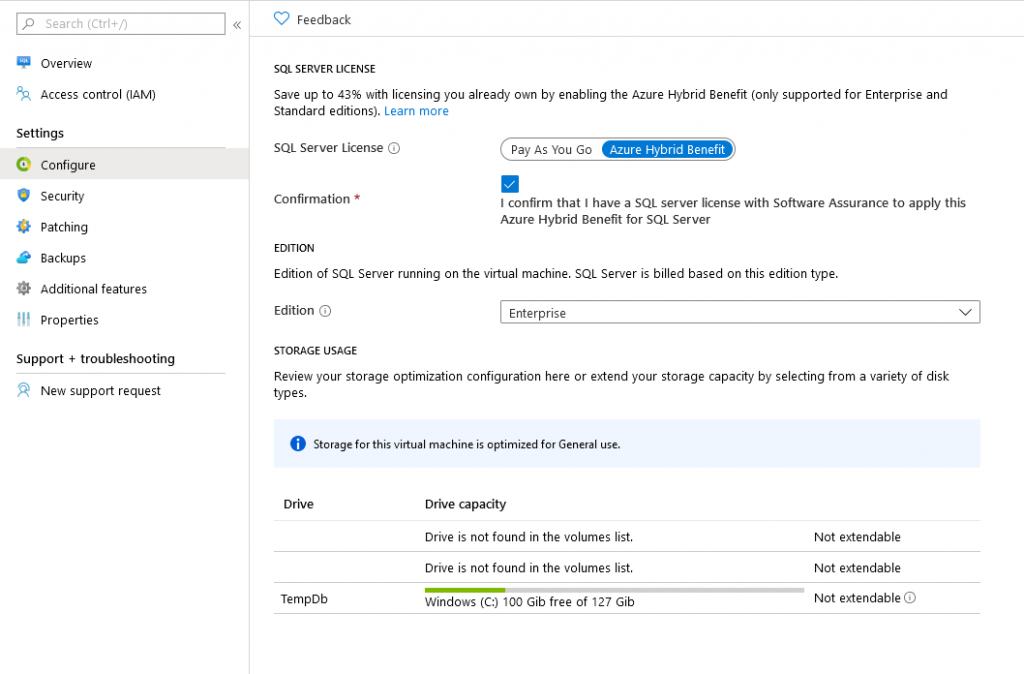The image size is (1024, 674).
Task: Click the Windows (C:) drive capacity bar
Action: coord(614,590)
